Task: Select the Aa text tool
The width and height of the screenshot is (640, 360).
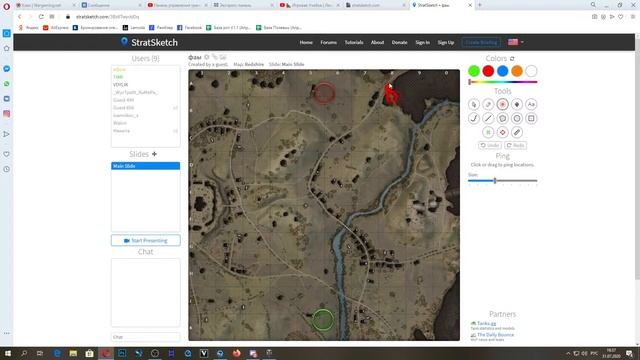Action: 531,104
